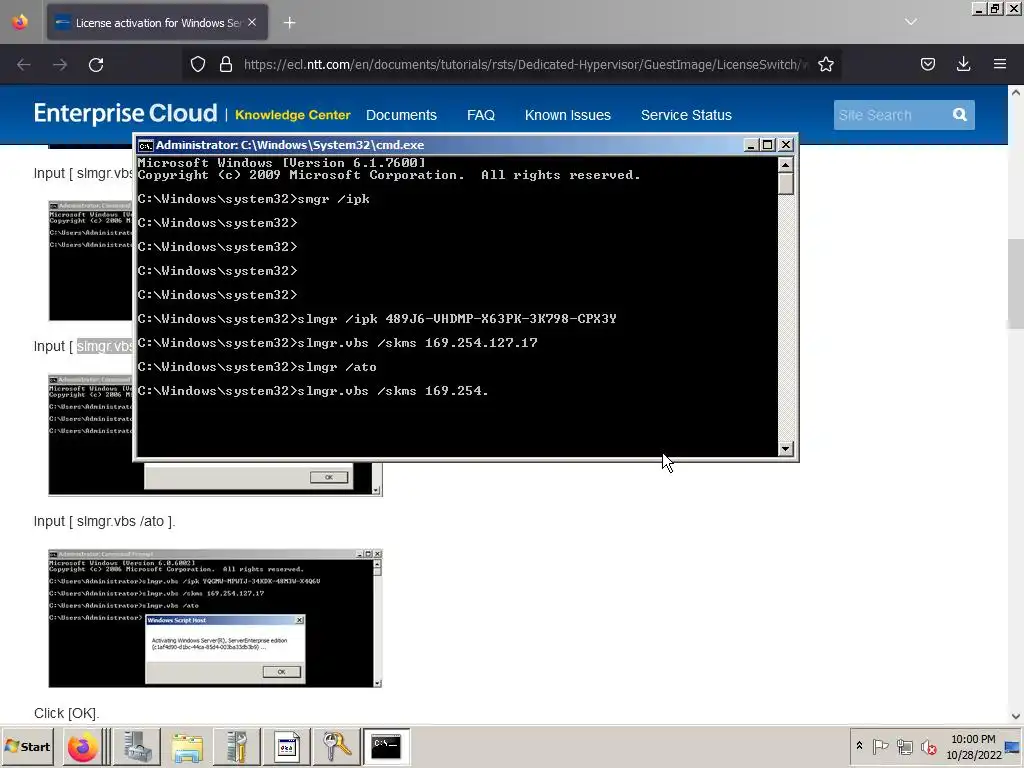
Task: Open the keys icon in the taskbar
Action: (x=336, y=746)
